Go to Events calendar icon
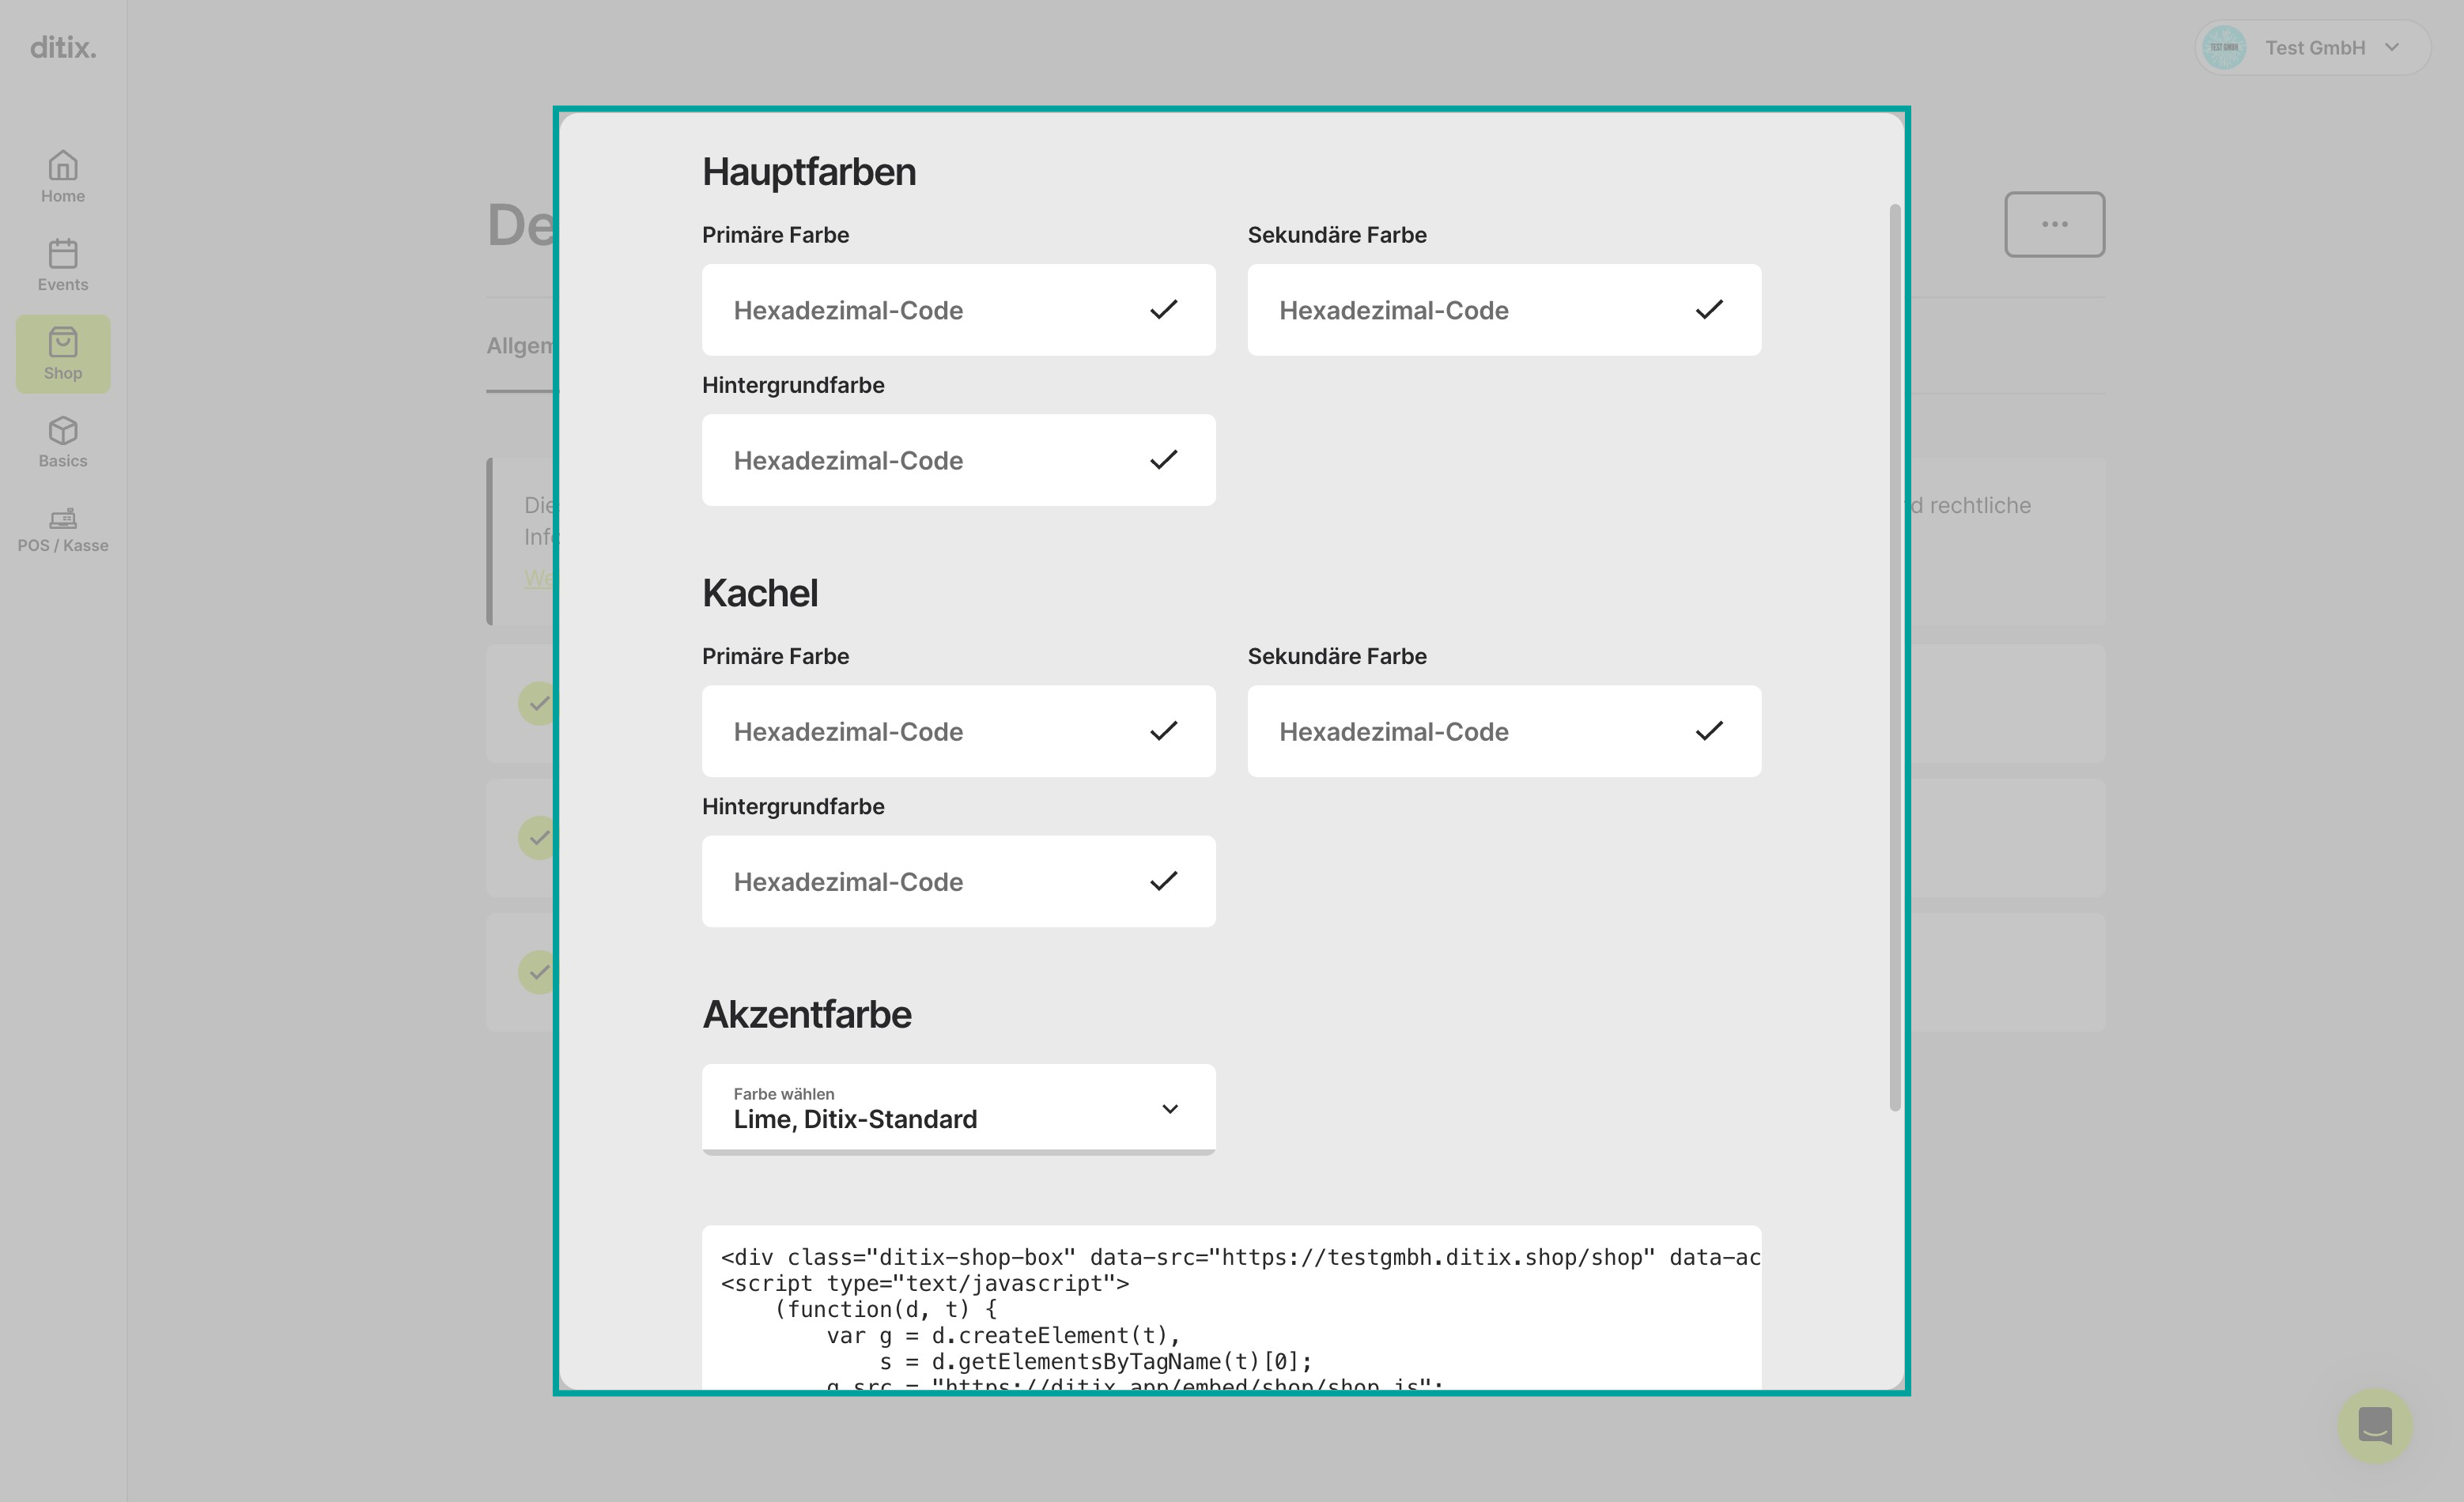The height and width of the screenshot is (1502, 2464). pos(63,254)
